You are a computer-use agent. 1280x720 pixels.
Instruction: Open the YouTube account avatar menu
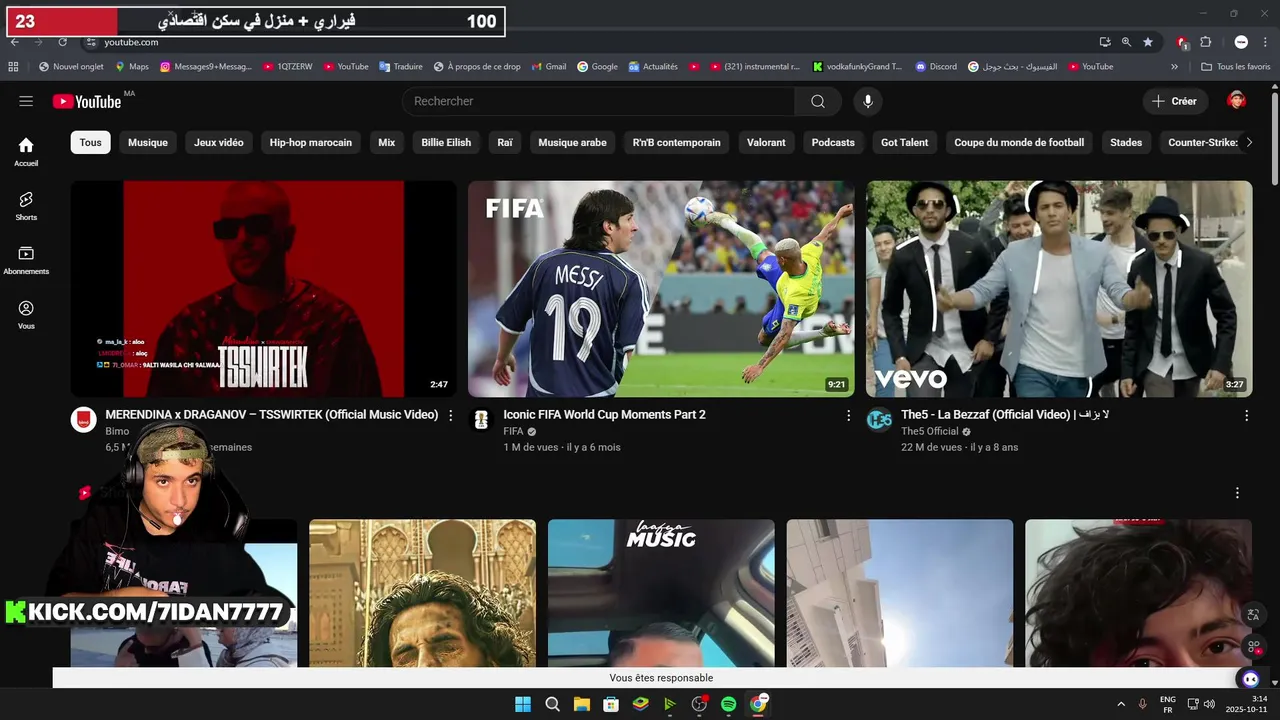point(1237,101)
